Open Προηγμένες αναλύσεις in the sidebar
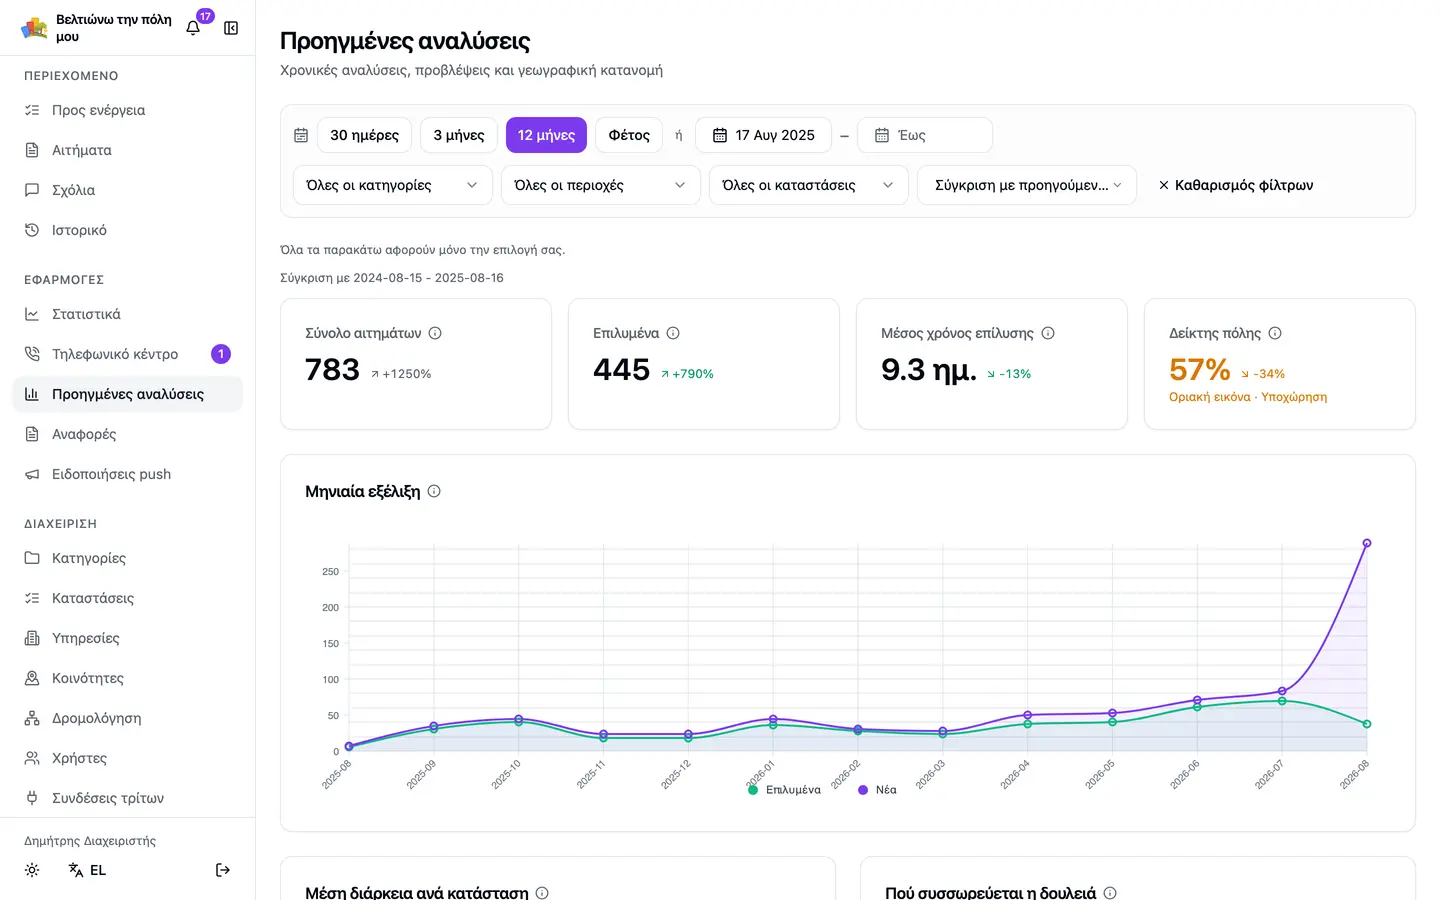This screenshot has height=900, width=1440. coord(128,394)
